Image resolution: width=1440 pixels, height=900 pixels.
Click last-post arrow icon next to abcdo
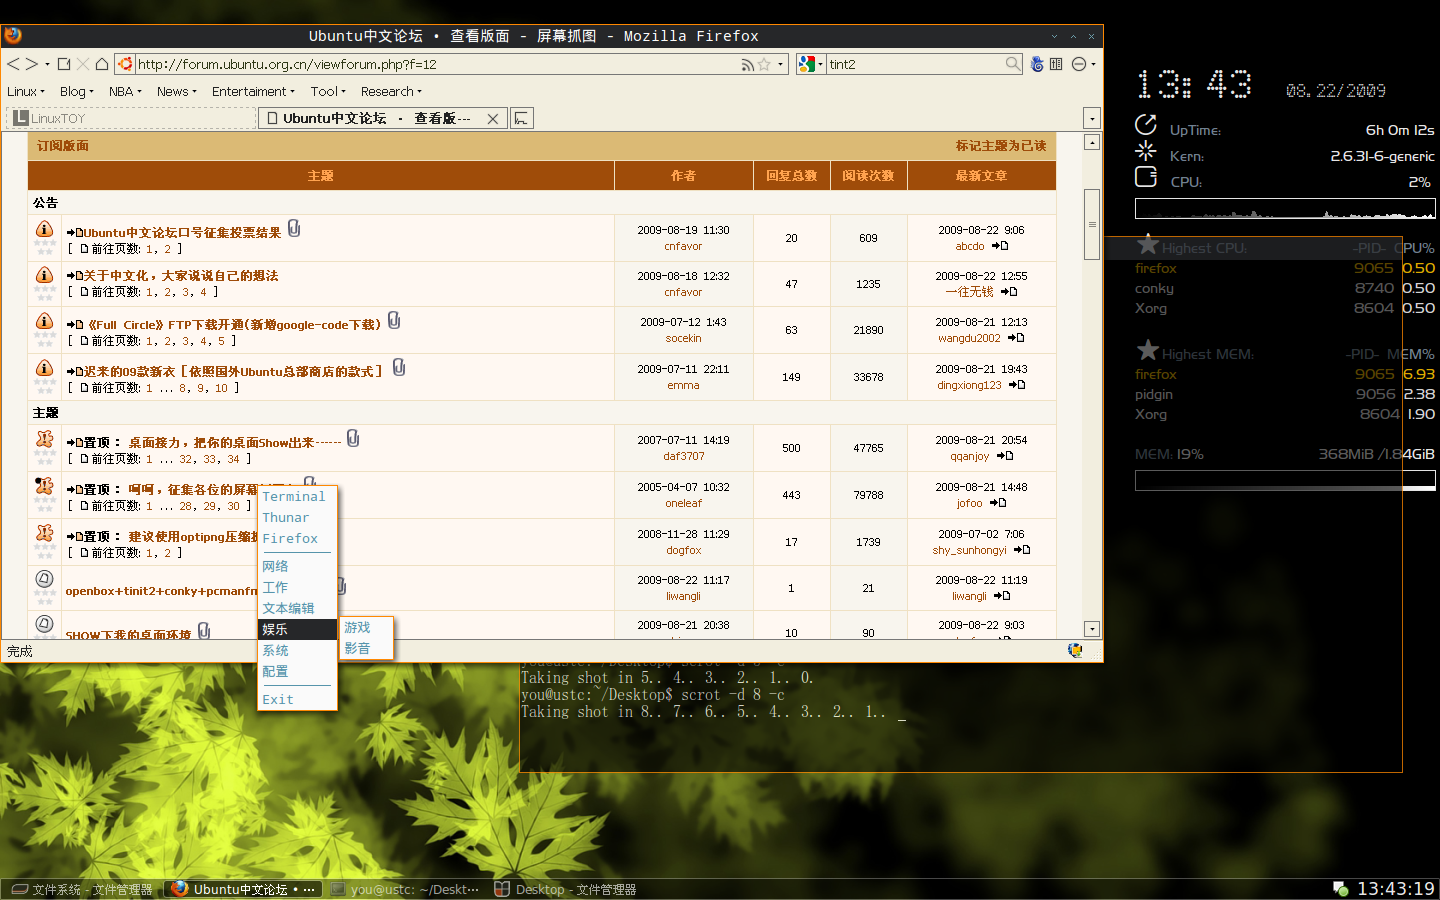click(1000, 246)
